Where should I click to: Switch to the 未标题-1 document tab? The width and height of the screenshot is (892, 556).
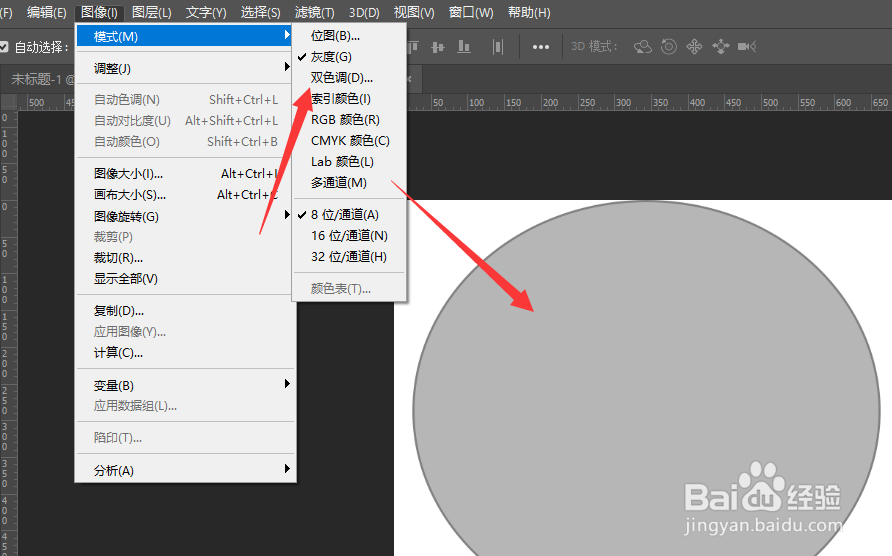click(x=38, y=79)
